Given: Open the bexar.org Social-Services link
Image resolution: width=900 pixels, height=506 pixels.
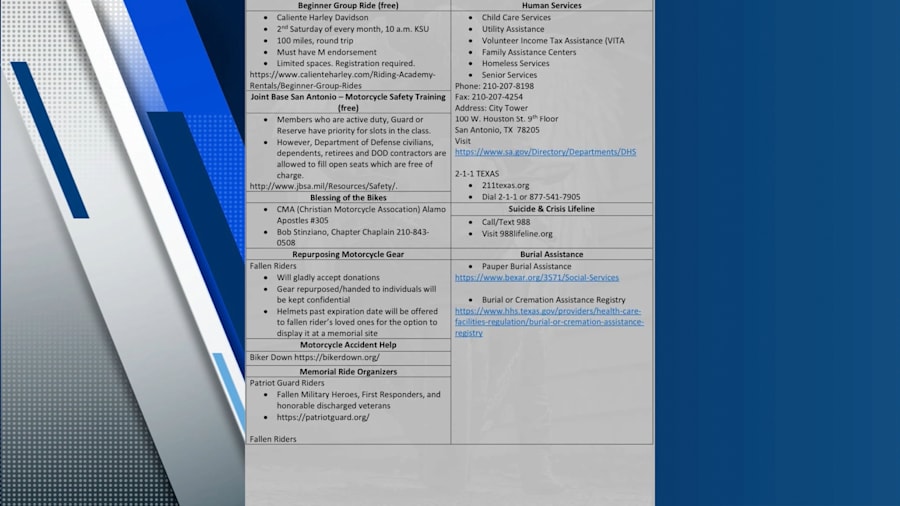Looking at the screenshot, I should point(537,278).
